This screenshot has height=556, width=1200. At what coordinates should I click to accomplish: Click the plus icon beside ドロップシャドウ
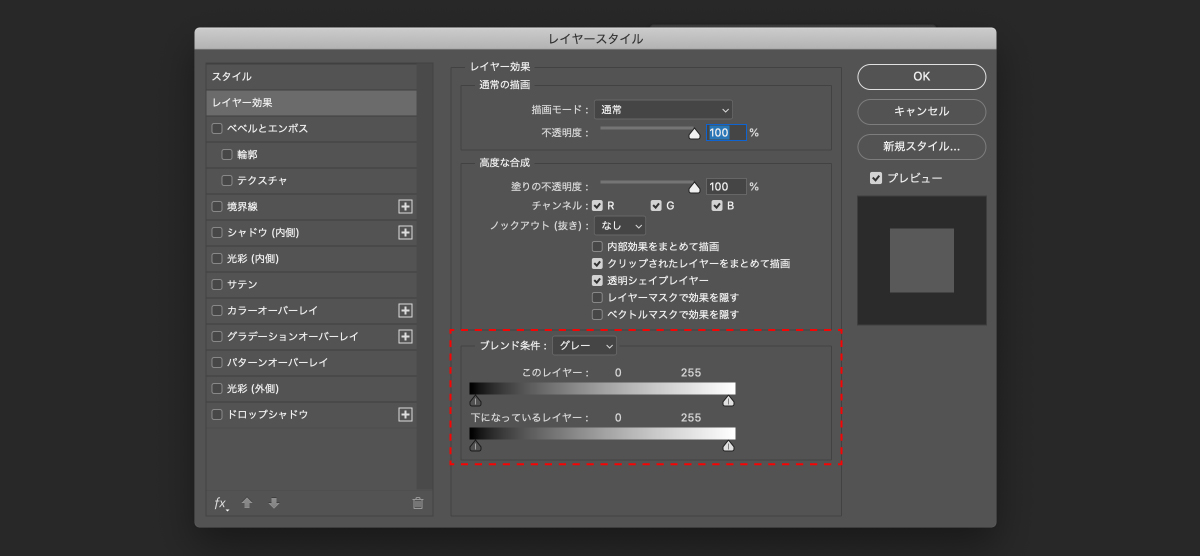point(405,415)
